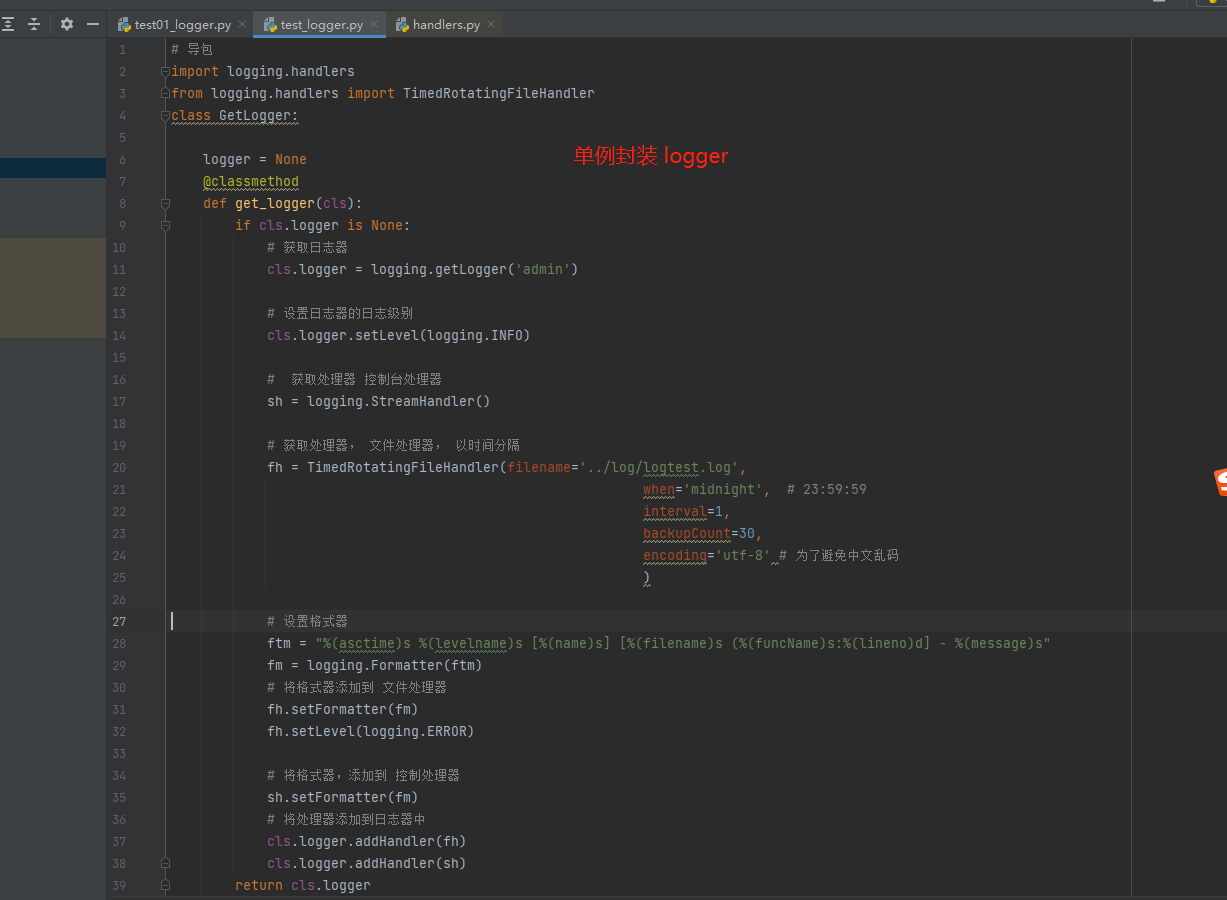Viewport: 1227px width, 900px height.
Task: Click the Python file icon on handlers.py tab
Action: point(402,25)
